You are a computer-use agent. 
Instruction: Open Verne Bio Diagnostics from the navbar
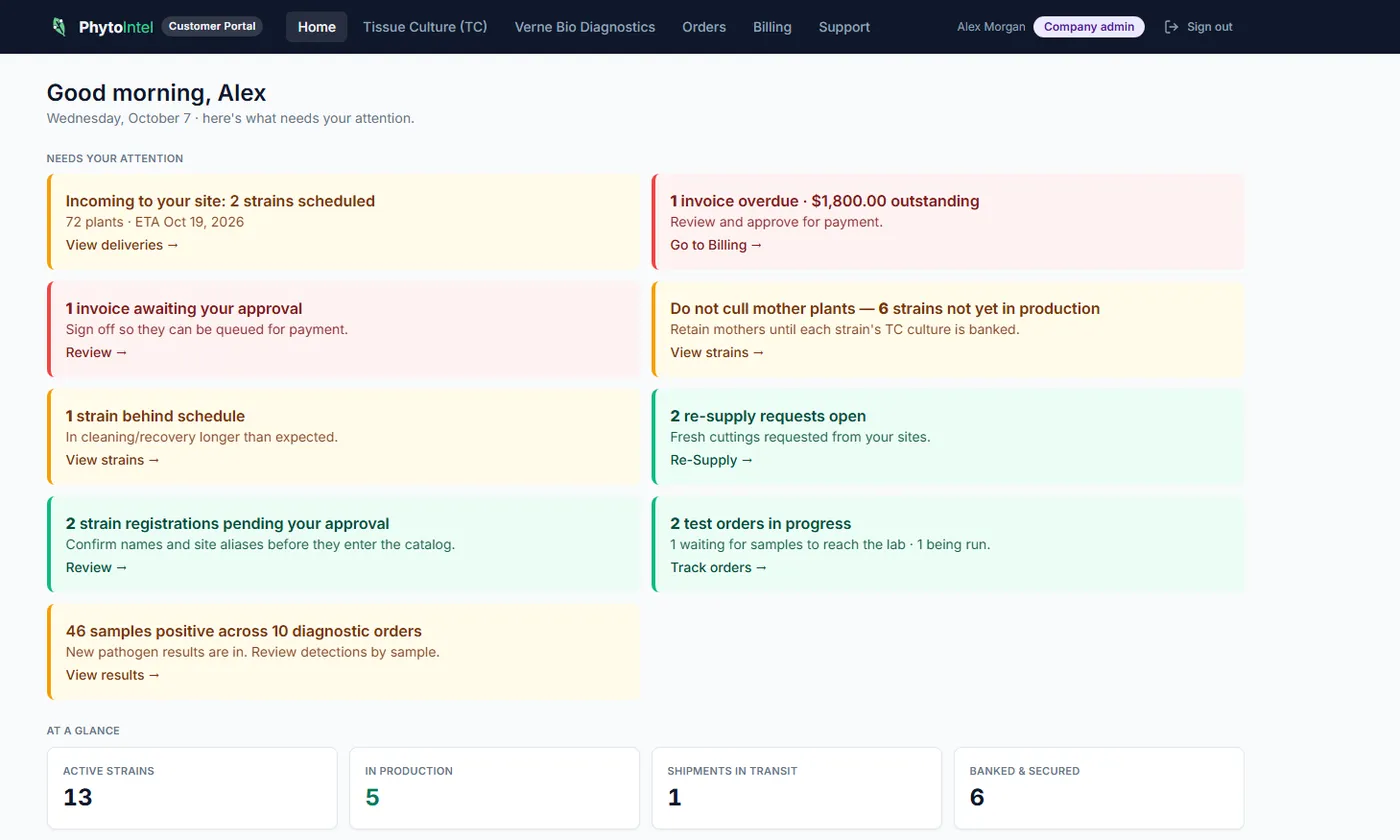click(x=585, y=27)
